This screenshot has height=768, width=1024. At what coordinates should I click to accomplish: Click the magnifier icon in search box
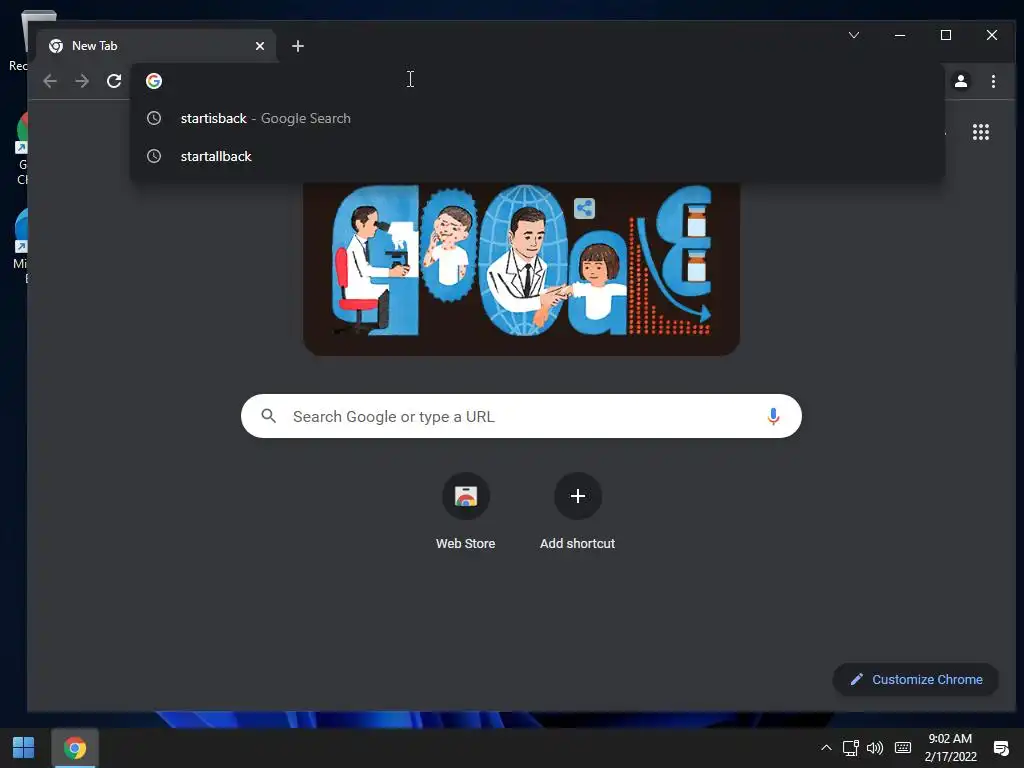coord(268,416)
